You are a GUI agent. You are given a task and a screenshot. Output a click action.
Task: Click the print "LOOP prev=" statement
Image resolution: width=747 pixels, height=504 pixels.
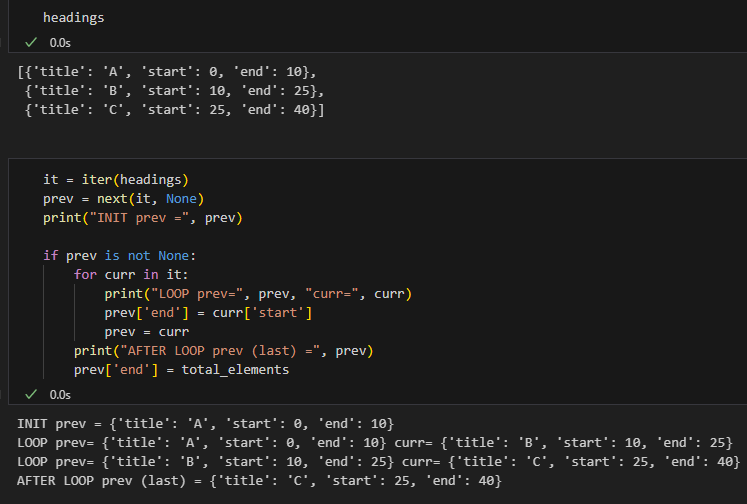[x=258, y=294]
